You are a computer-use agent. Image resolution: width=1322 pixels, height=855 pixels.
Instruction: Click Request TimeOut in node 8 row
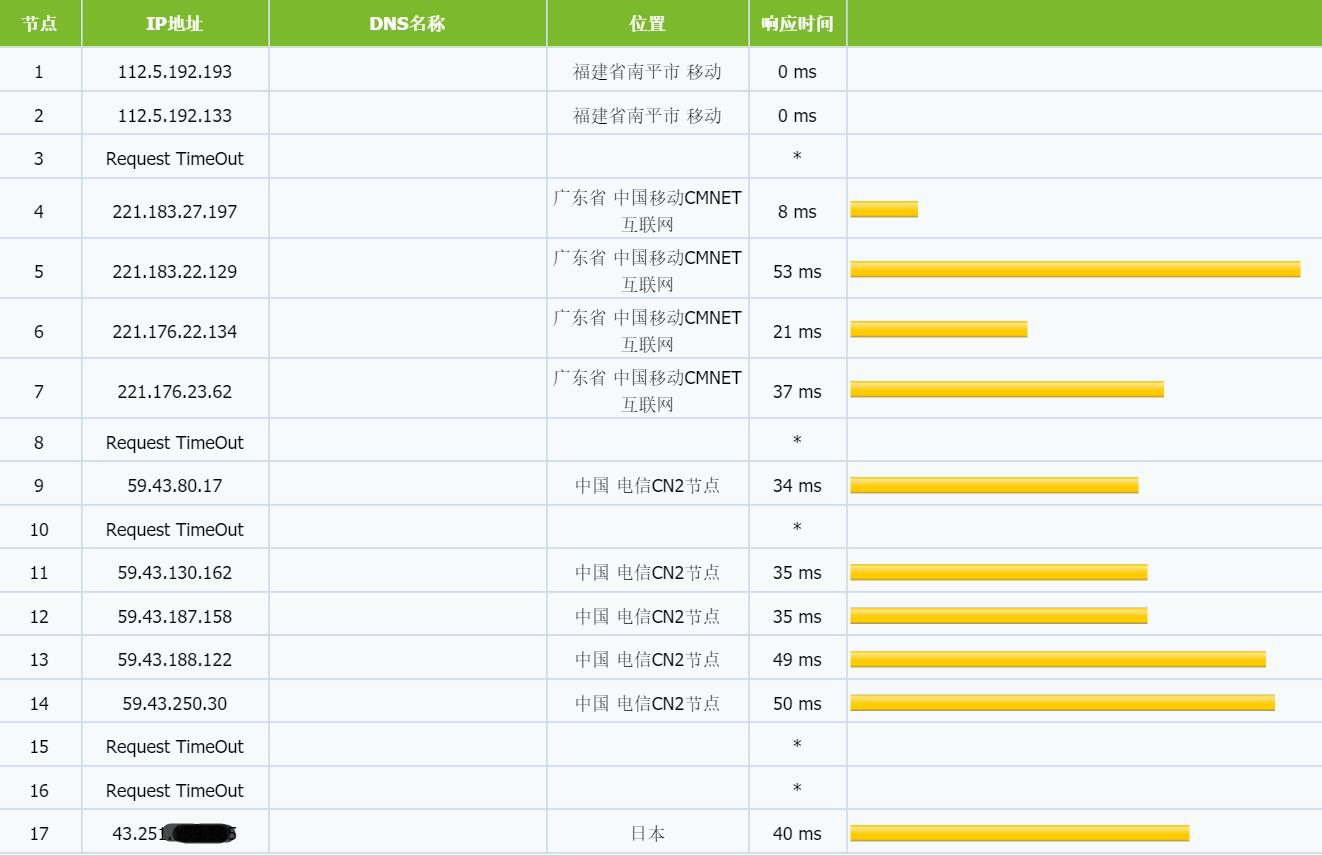175,443
